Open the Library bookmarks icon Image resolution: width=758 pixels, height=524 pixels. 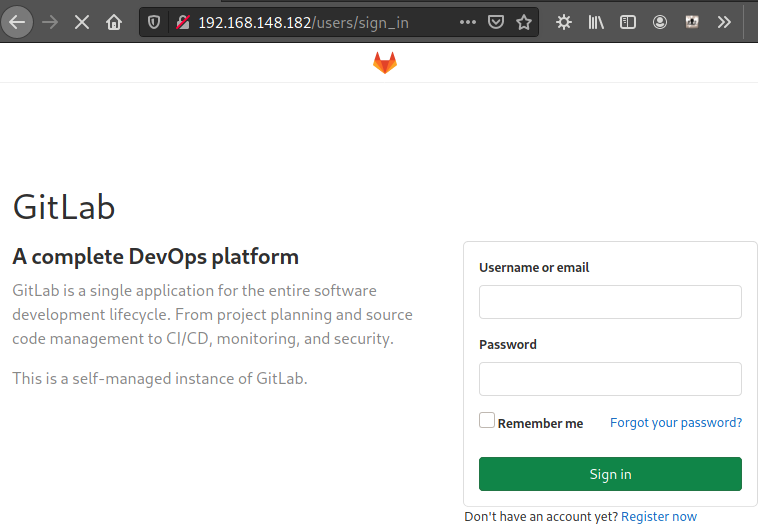click(x=596, y=22)
